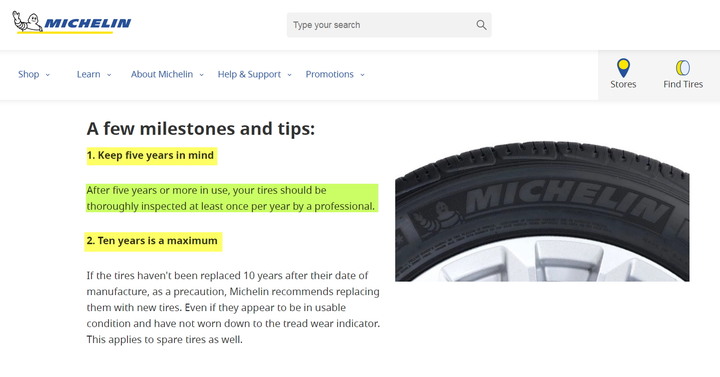Click the Michelin logo
The image size is (720, 377).
pos(72,22)
